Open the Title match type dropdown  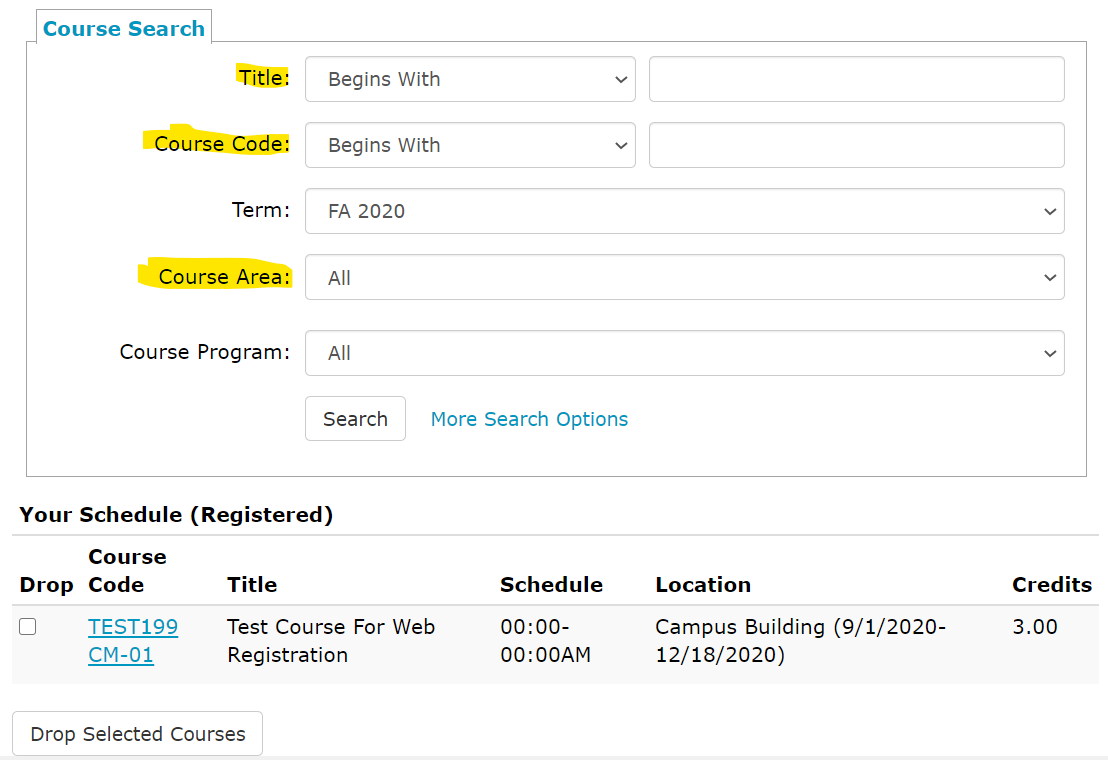[470, 80]
